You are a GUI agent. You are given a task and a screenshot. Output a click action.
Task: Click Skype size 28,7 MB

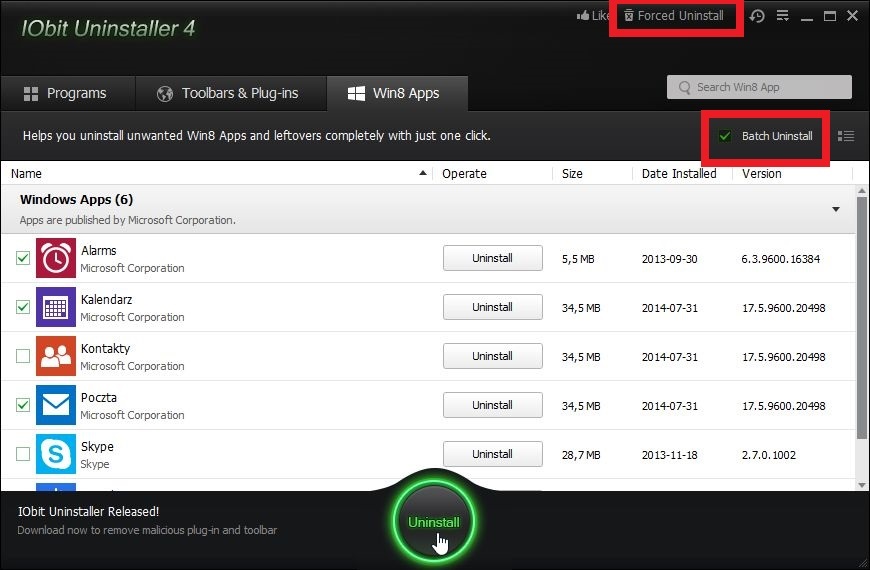tap(581, 455)
